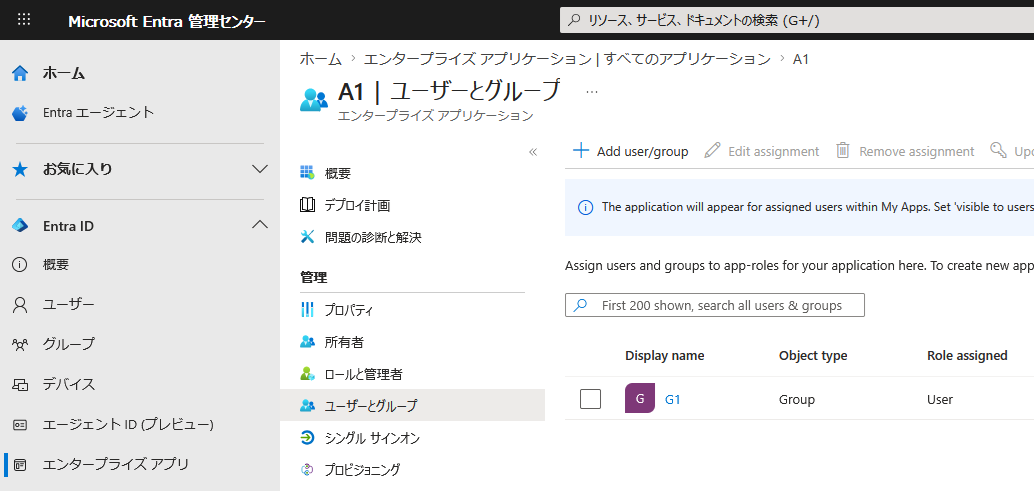This screenshot has width=1034, height=491.
Task: Click the Entra エージェント sparkle icon
Action: coord(20,113)
